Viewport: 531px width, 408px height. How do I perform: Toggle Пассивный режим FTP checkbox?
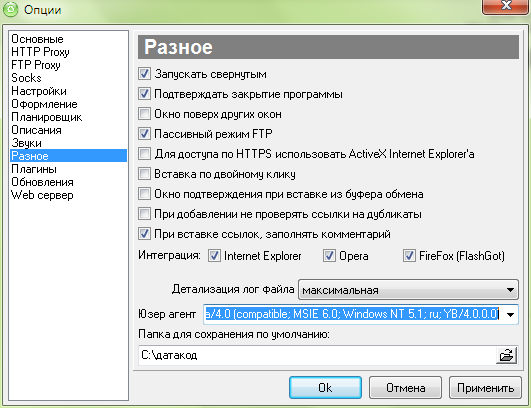(x=144, y=134)
